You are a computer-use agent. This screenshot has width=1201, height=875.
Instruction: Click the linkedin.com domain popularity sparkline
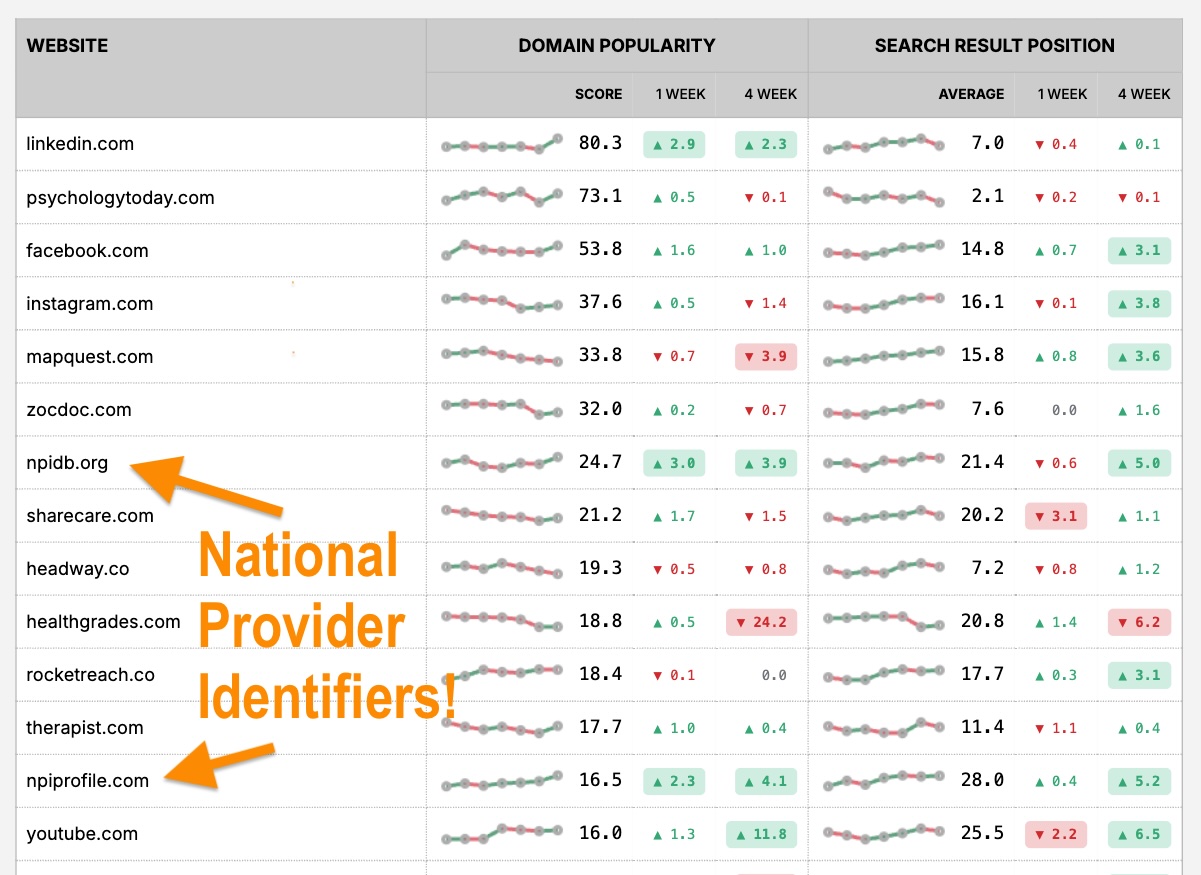[501, 145]
